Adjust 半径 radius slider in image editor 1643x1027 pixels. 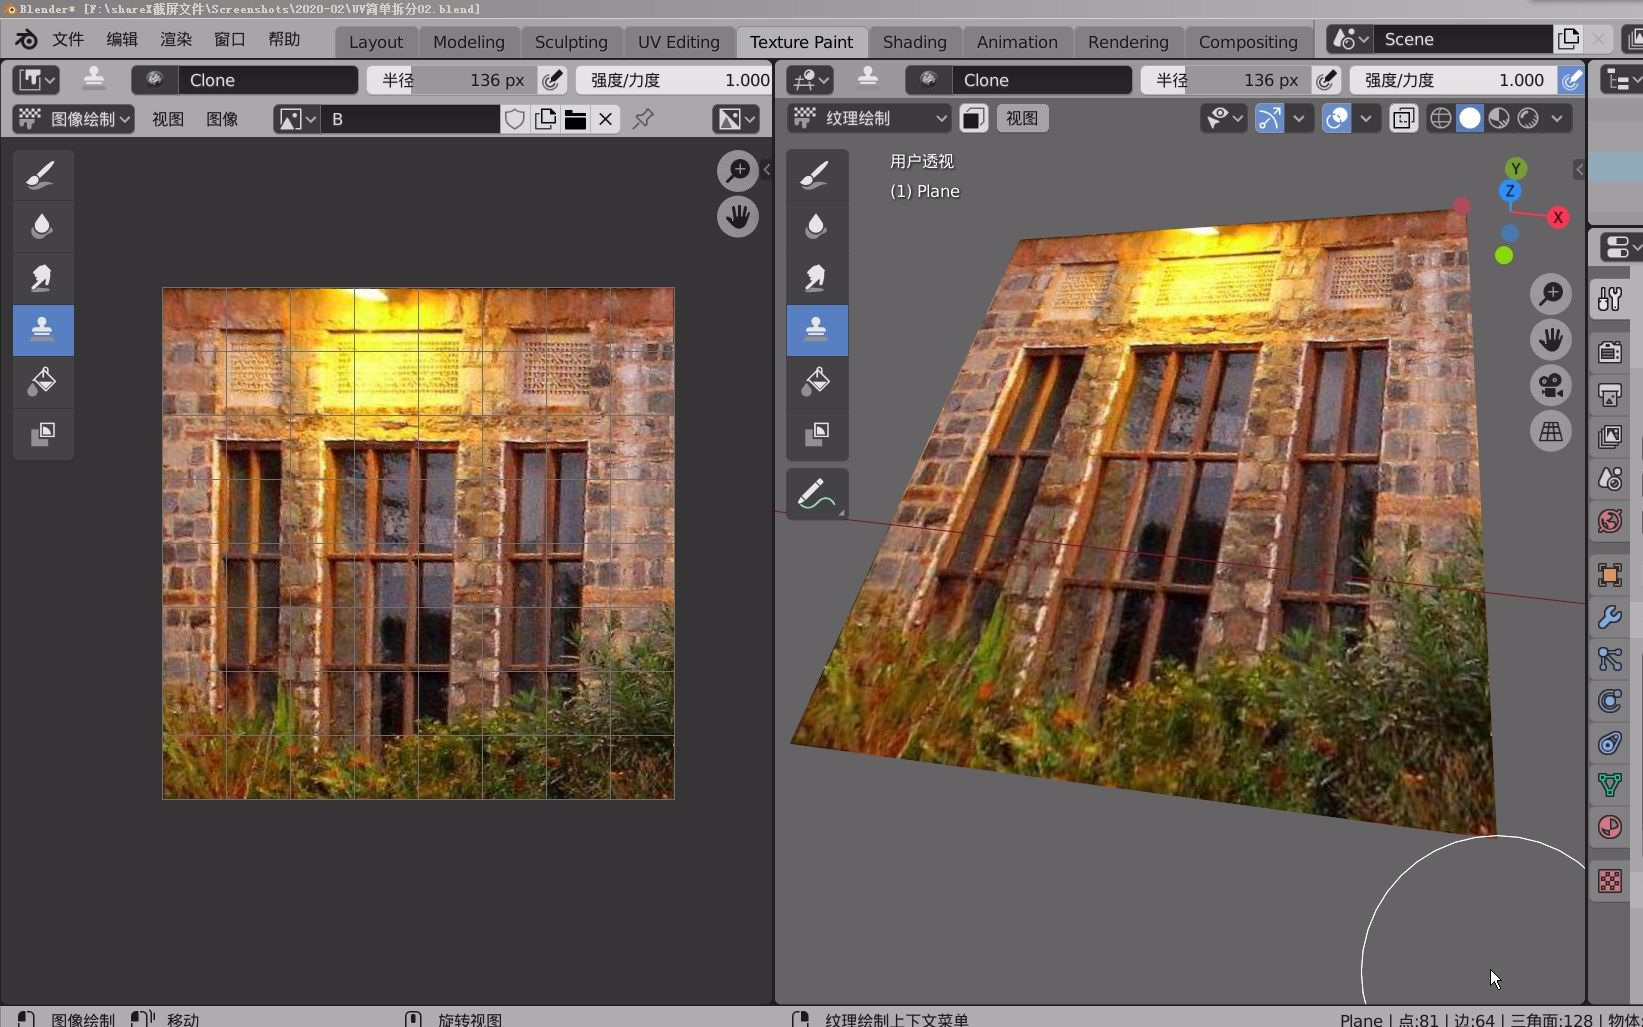coord(452,80)
